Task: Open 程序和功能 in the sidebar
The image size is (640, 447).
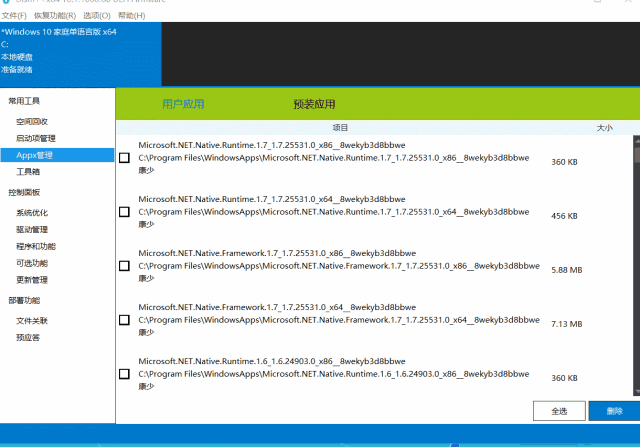Action: click(36, 246)
